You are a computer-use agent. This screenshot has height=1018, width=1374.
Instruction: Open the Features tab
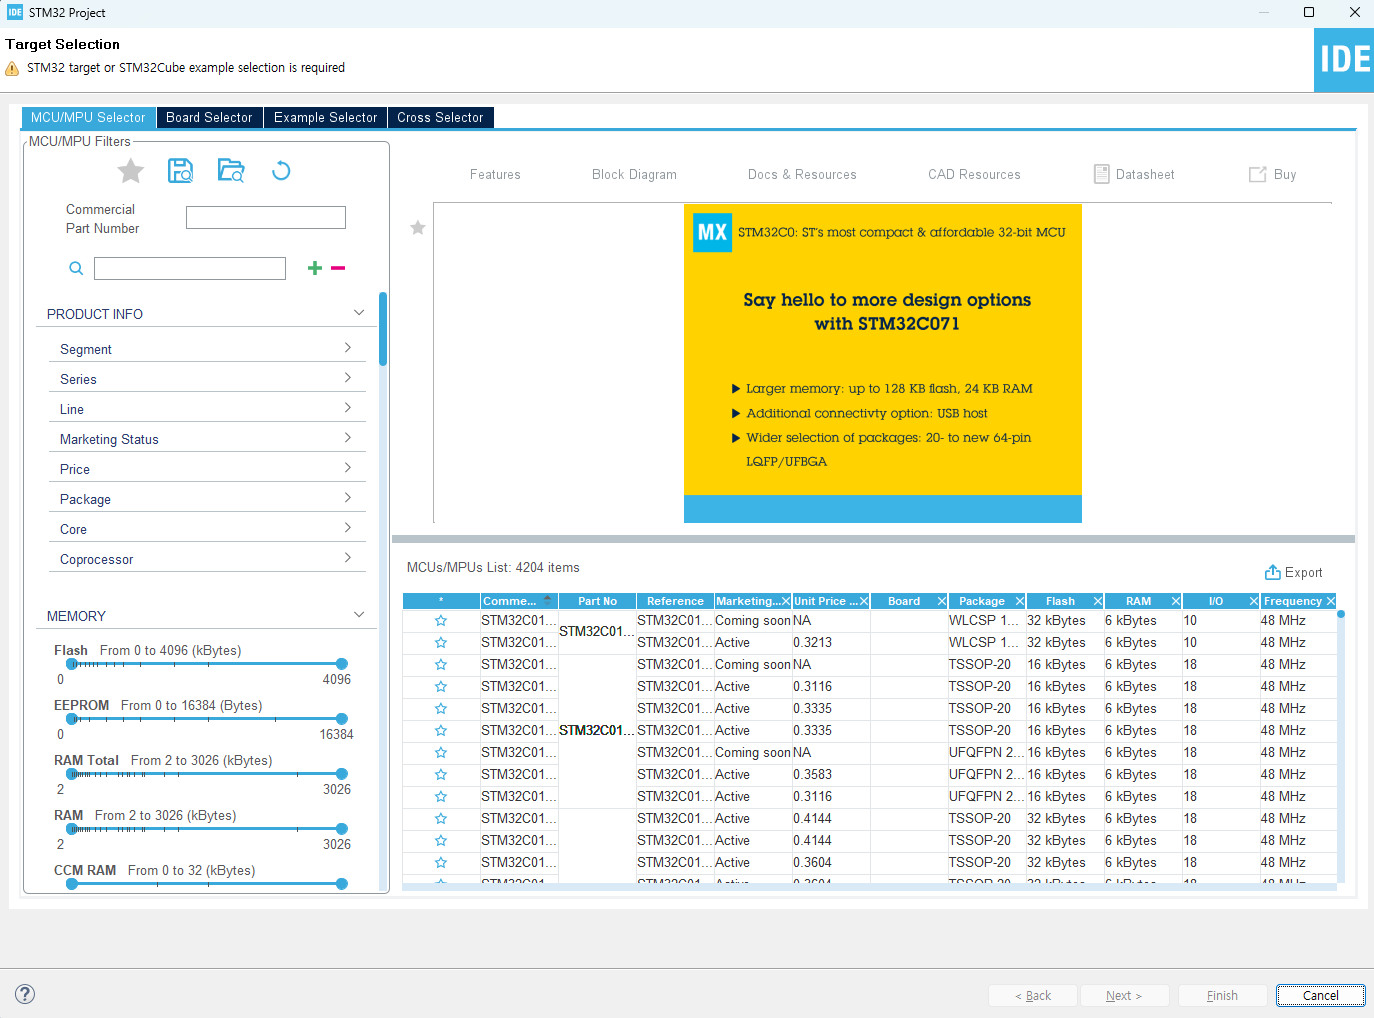pos(495,174)
